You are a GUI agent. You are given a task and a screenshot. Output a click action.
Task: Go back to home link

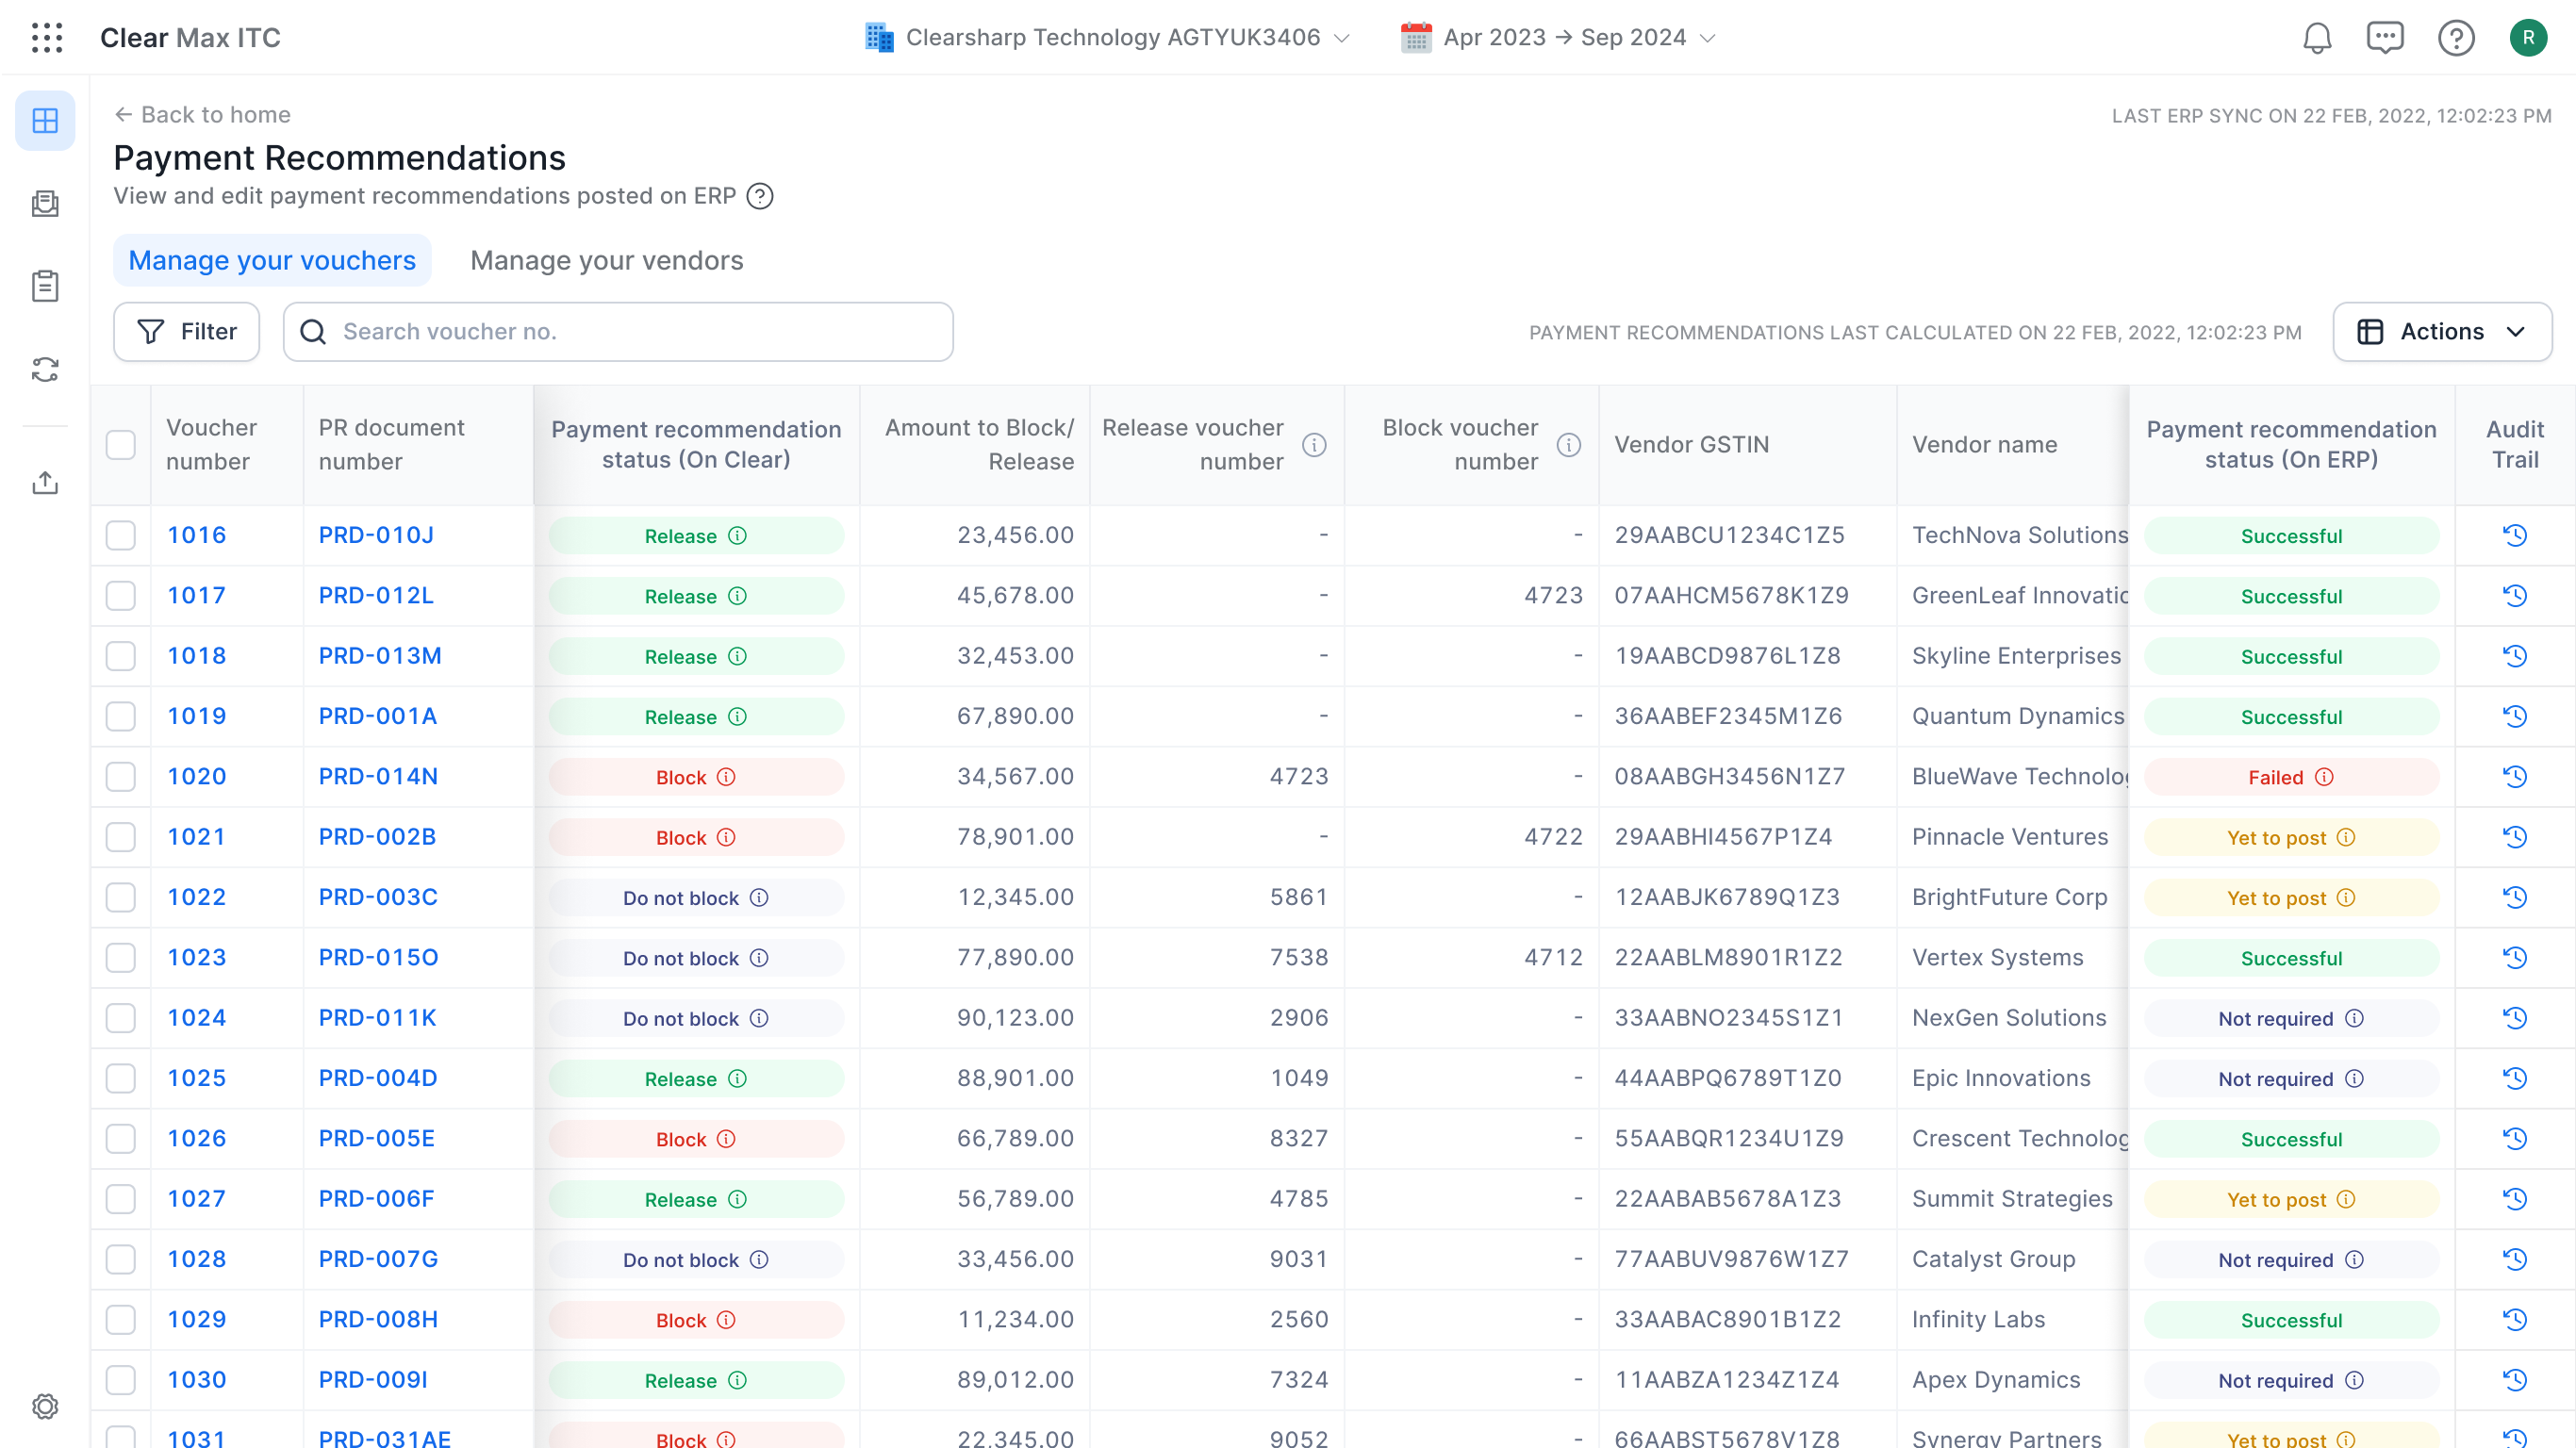(x=203, y=115)
